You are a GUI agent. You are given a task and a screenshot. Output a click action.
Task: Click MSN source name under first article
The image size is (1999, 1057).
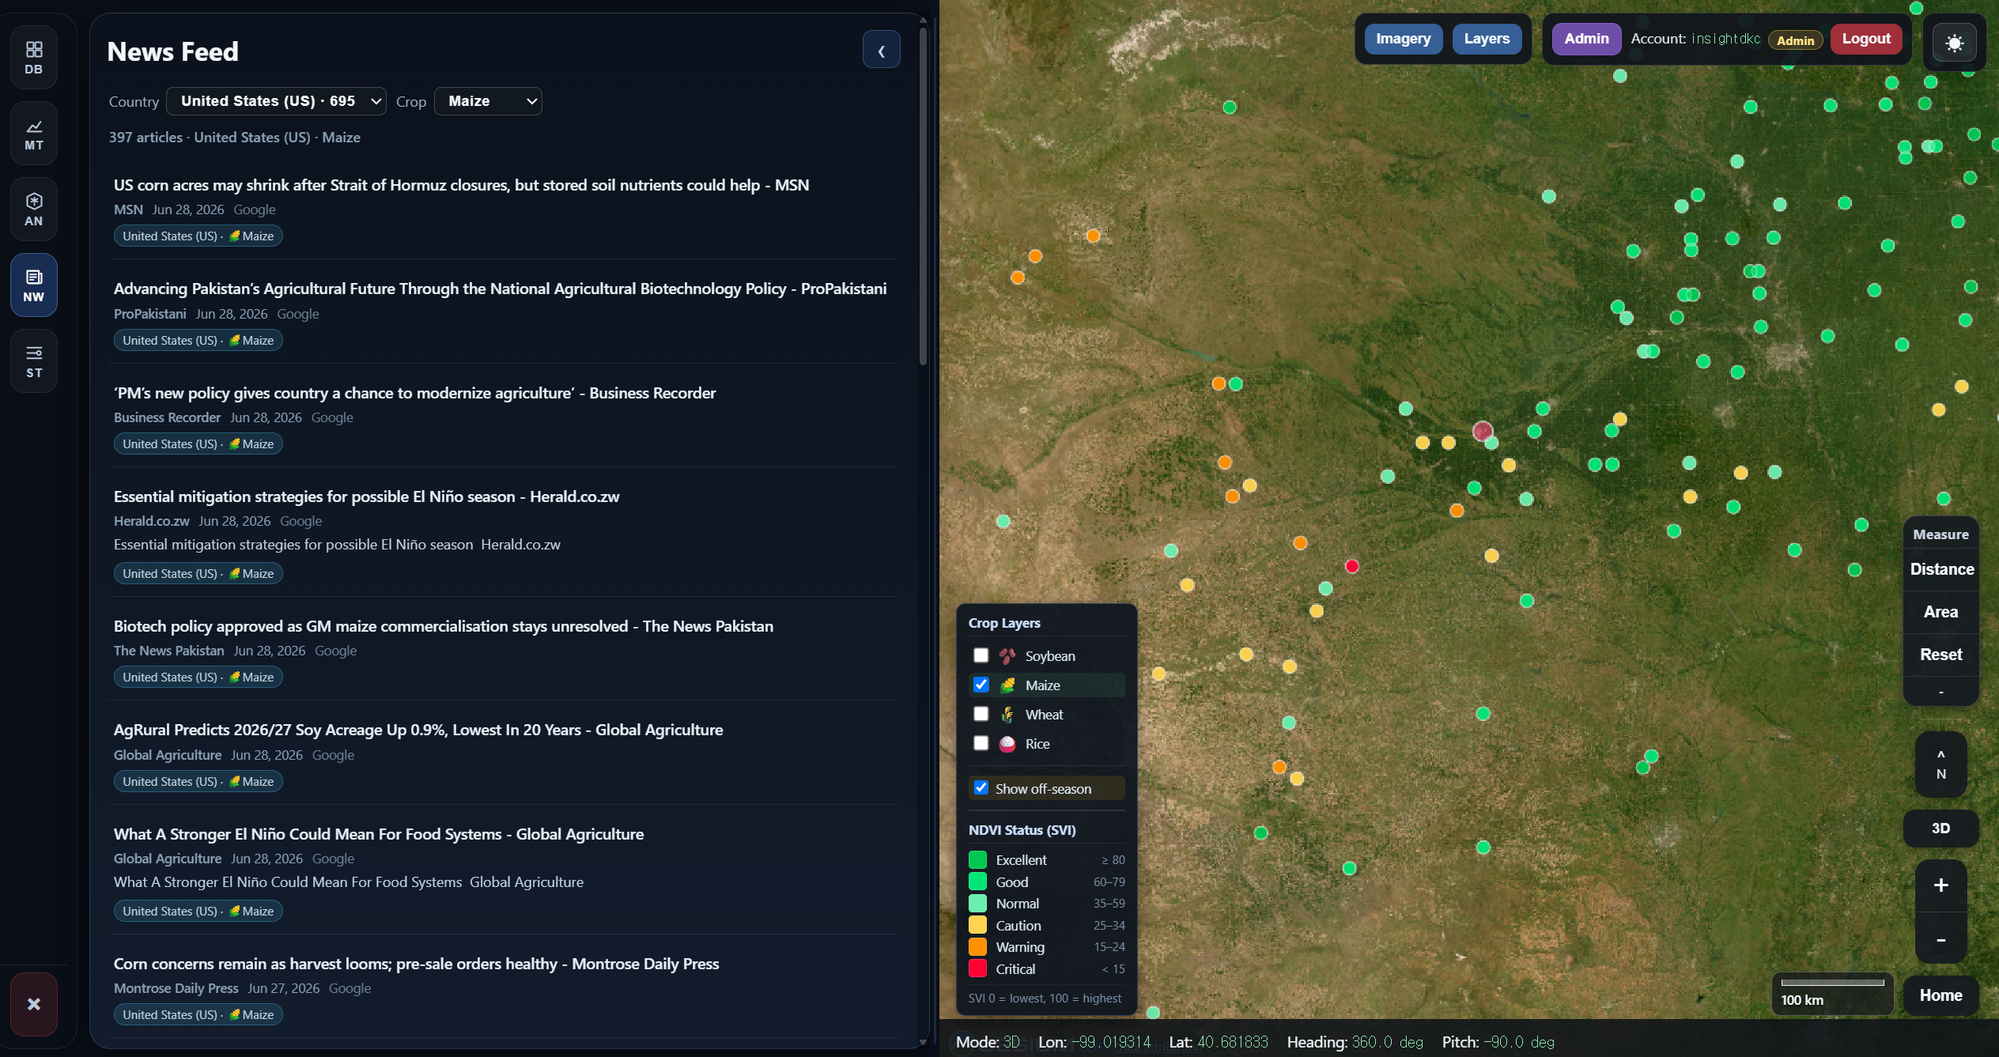128,210
